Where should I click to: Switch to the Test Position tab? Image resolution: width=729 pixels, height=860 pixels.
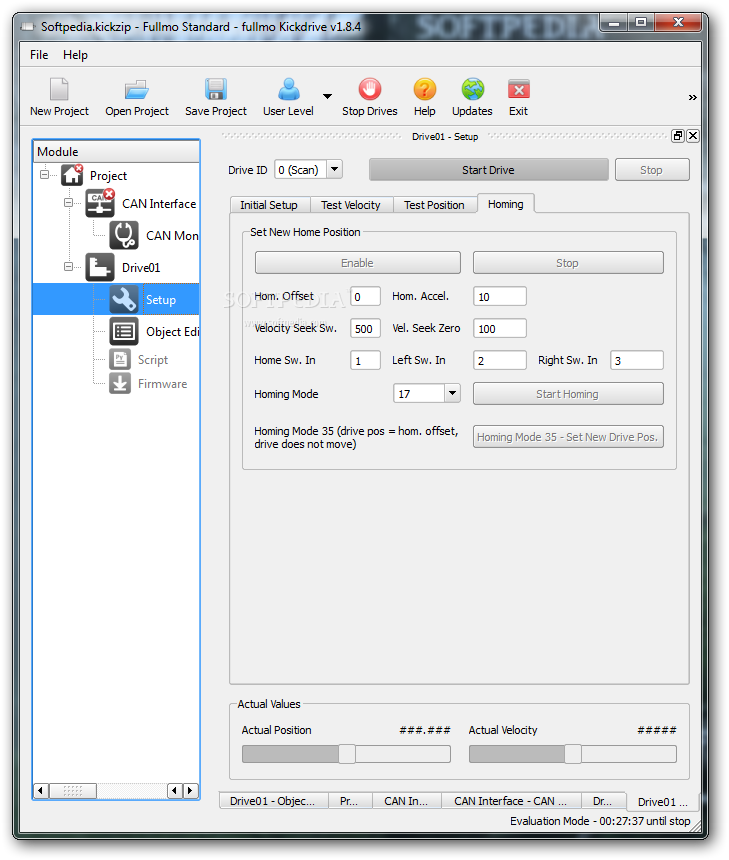click(434, 205)
